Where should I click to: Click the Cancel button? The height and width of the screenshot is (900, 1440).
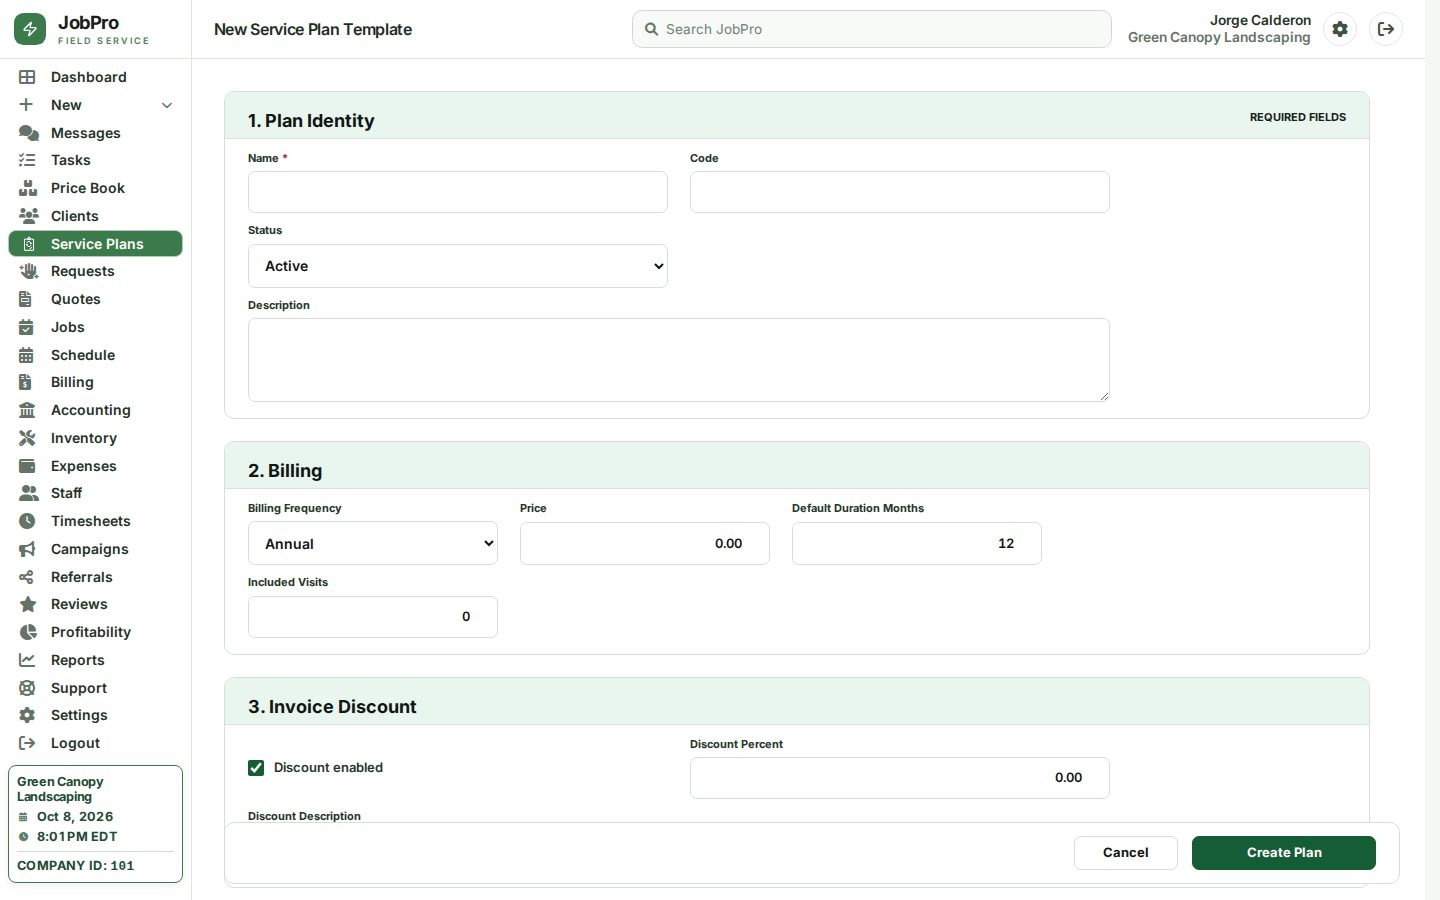tap(1126, 853)
